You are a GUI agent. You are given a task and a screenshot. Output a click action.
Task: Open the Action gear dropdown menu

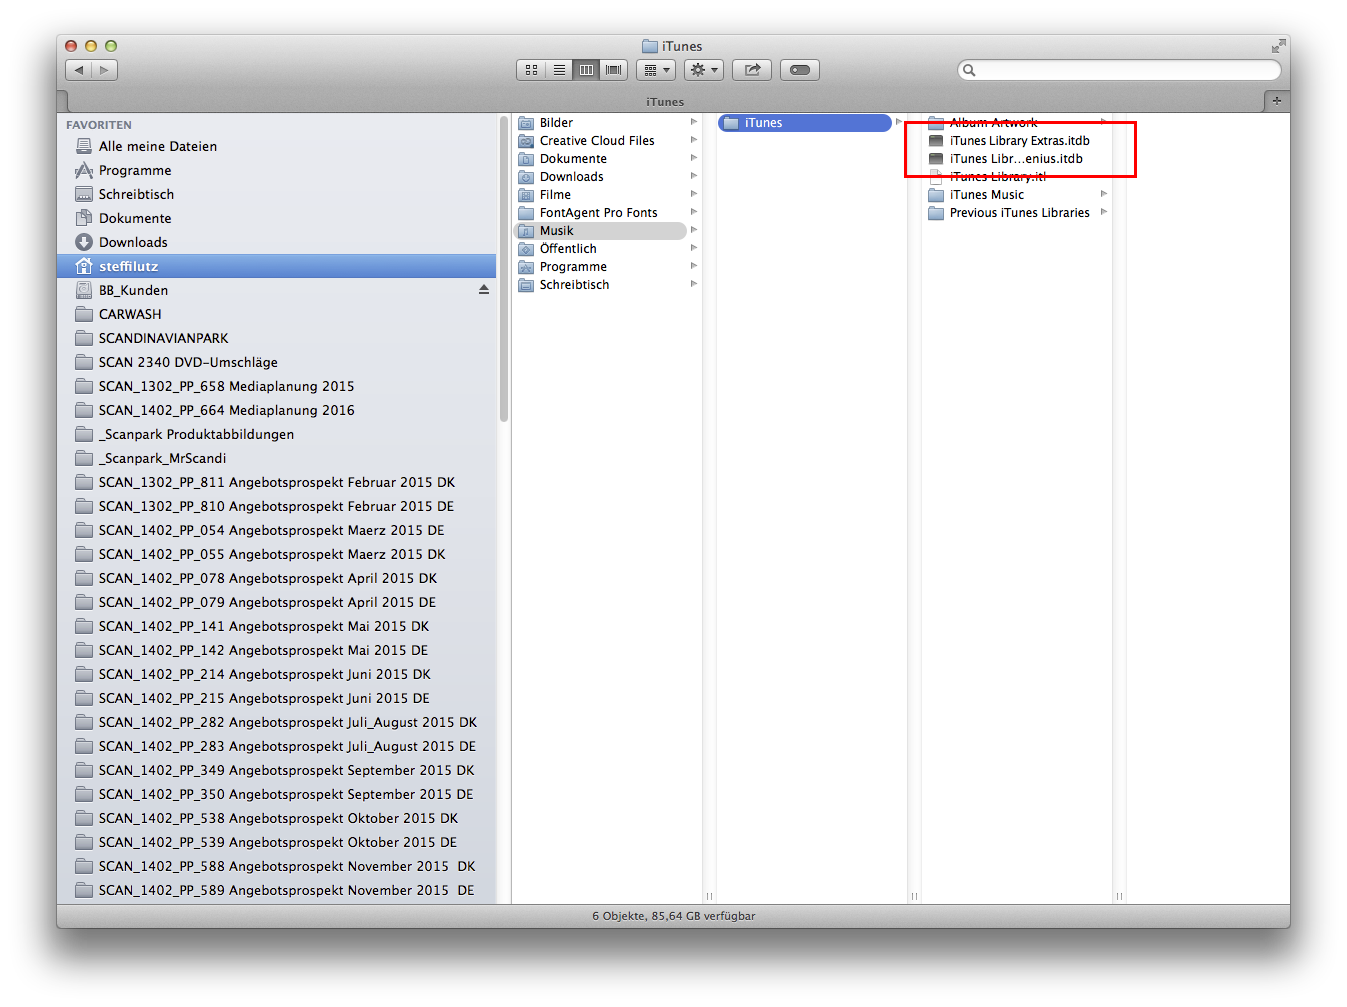click(704, 70)
